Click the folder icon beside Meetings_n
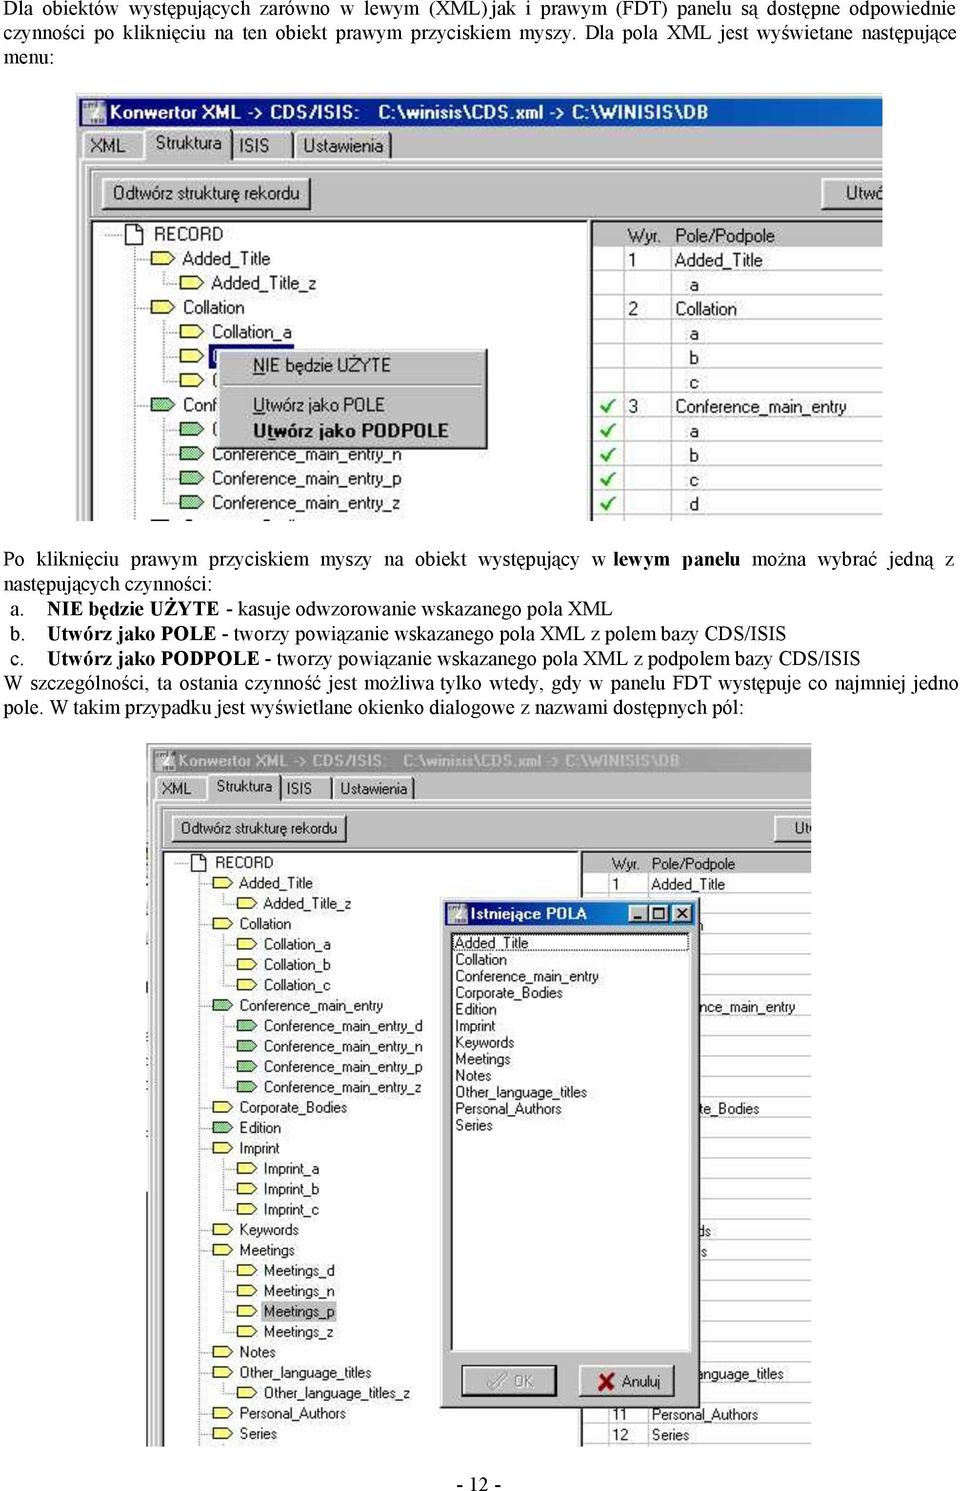 pos(246,1291)
